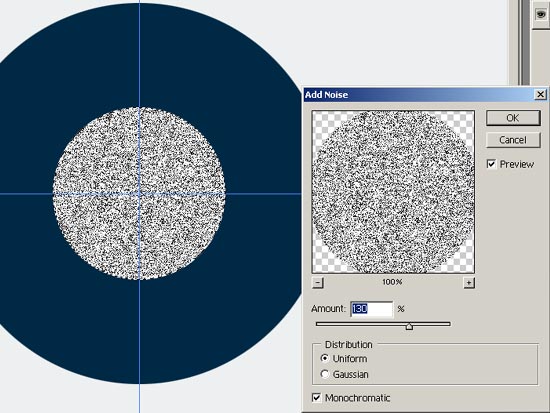550x413 pixels.
Task: Confirm noise settings with OK
Action: coord(513,118)
